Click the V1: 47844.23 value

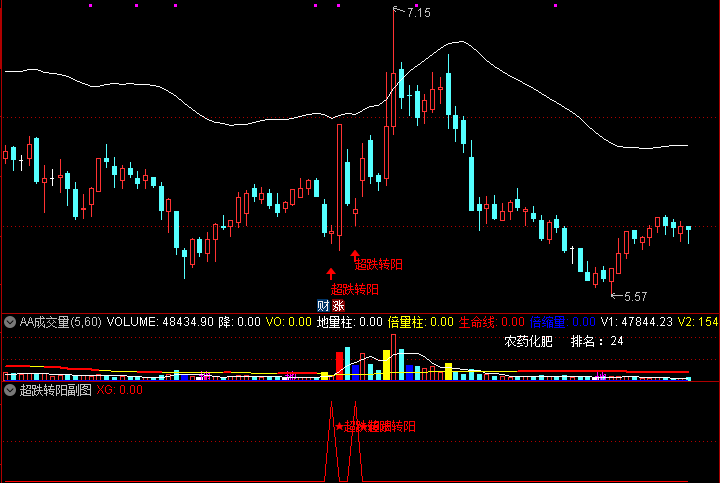pos(637,322)
